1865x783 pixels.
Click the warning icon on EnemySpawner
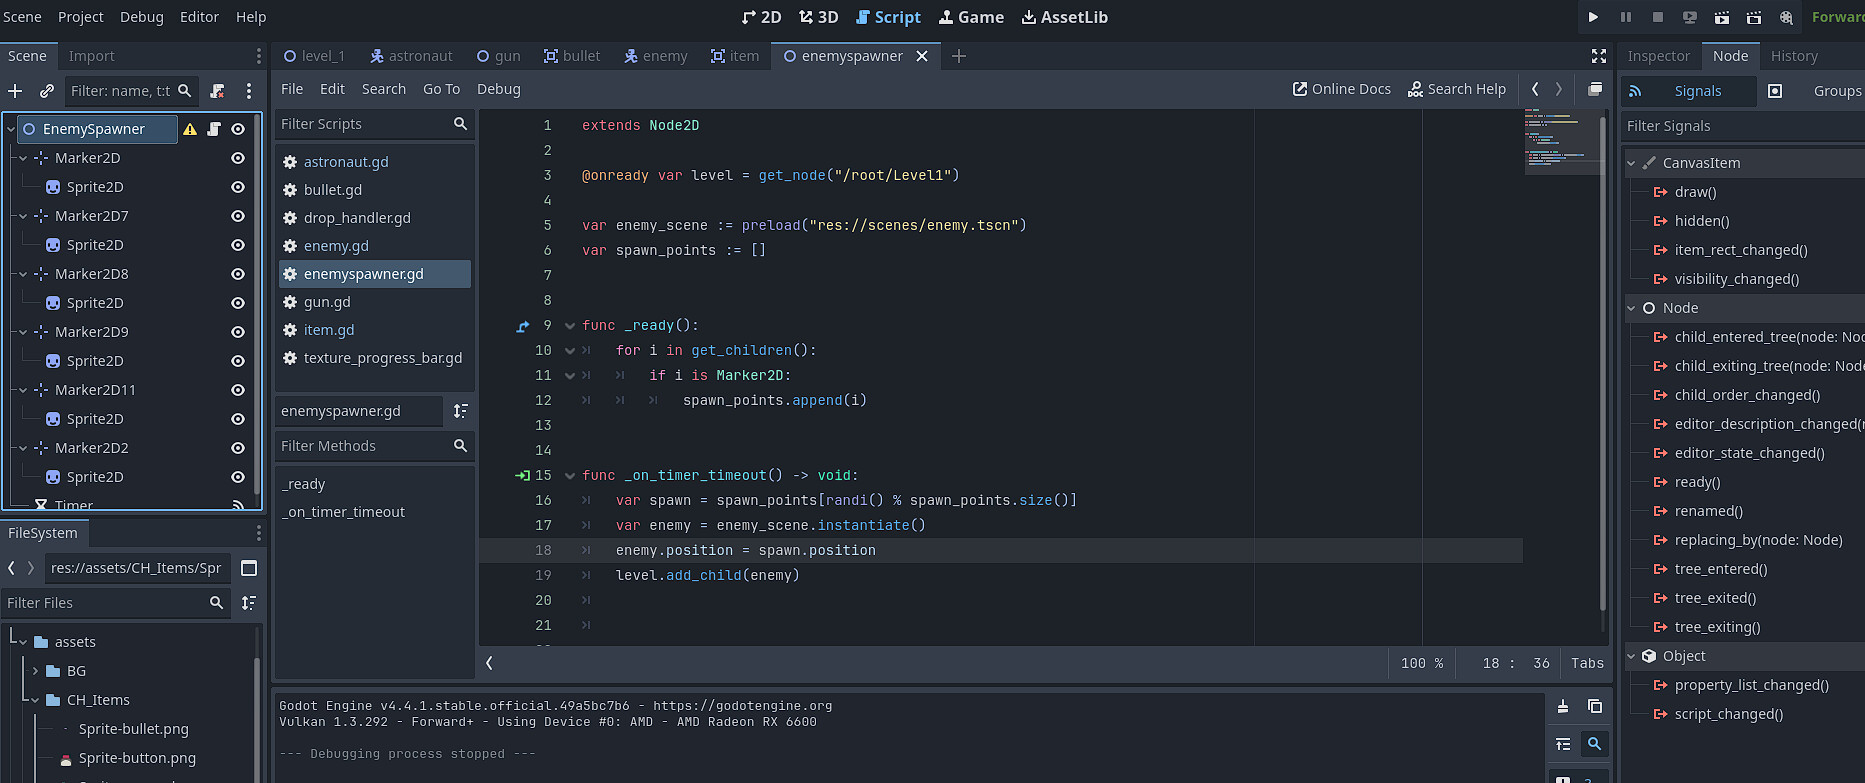point(190,129)
